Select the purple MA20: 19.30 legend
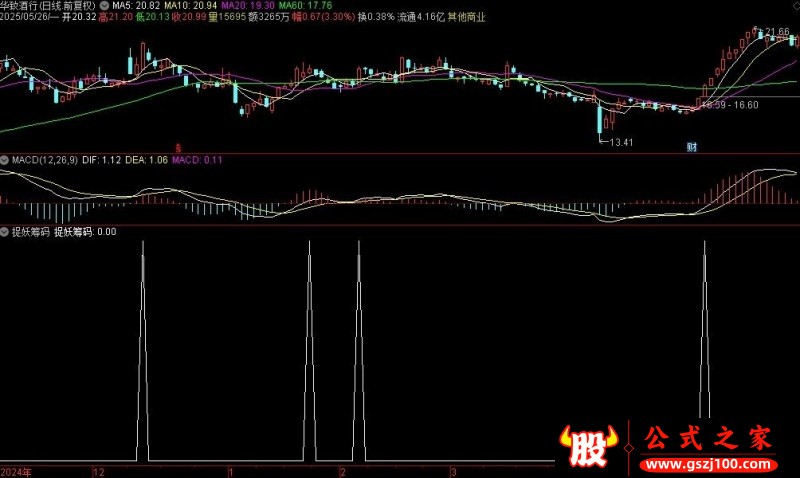The height and width of the screenshot is (478, 800). coord(248,6)
